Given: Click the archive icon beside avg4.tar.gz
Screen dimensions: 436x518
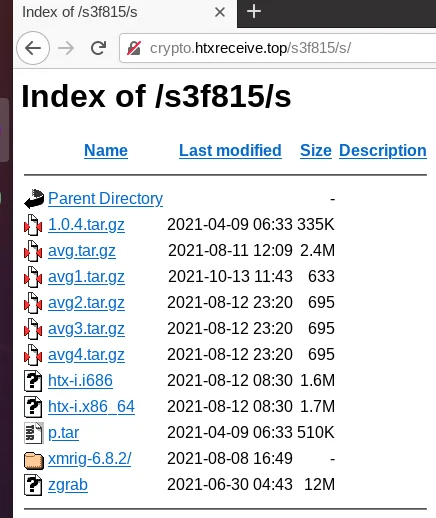Looking at the screenshot, I should tap(33, 355).
